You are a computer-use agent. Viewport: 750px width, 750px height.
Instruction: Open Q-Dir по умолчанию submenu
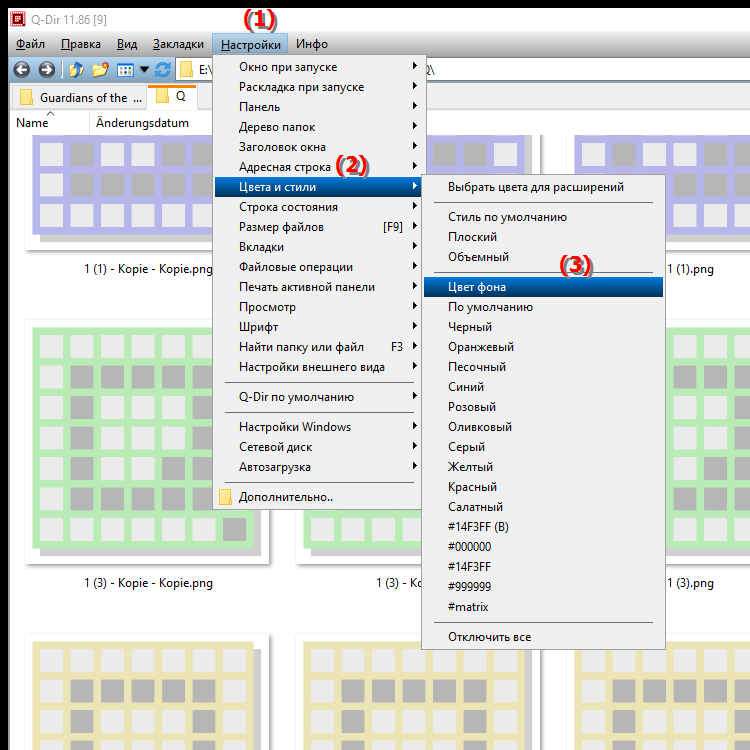[318, 397]
